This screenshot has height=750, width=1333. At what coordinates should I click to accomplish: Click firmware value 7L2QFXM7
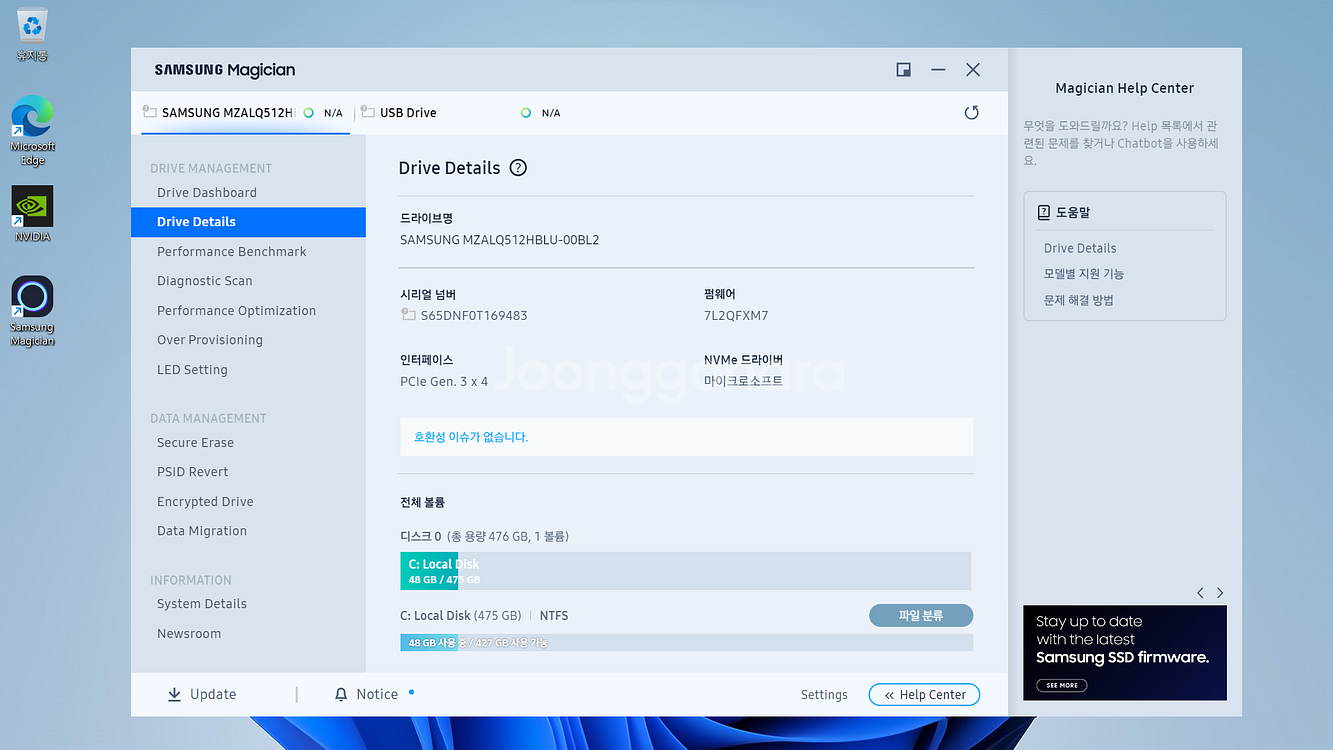(736, 316)
